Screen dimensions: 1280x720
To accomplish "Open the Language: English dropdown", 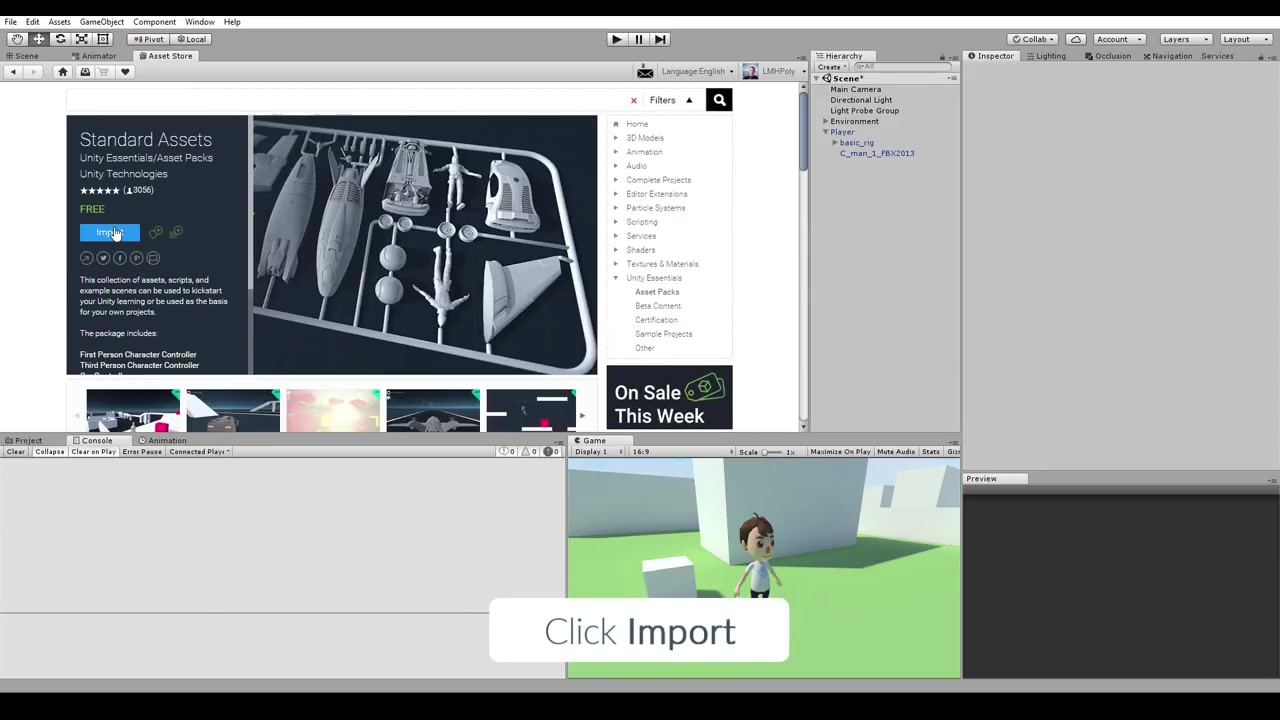I will (x=697, y=72).
